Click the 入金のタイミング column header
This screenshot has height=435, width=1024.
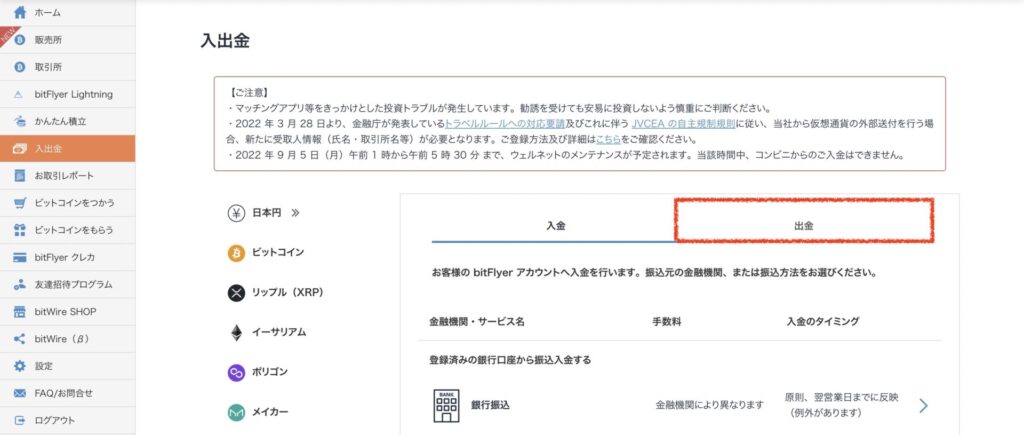coord(823,322)
